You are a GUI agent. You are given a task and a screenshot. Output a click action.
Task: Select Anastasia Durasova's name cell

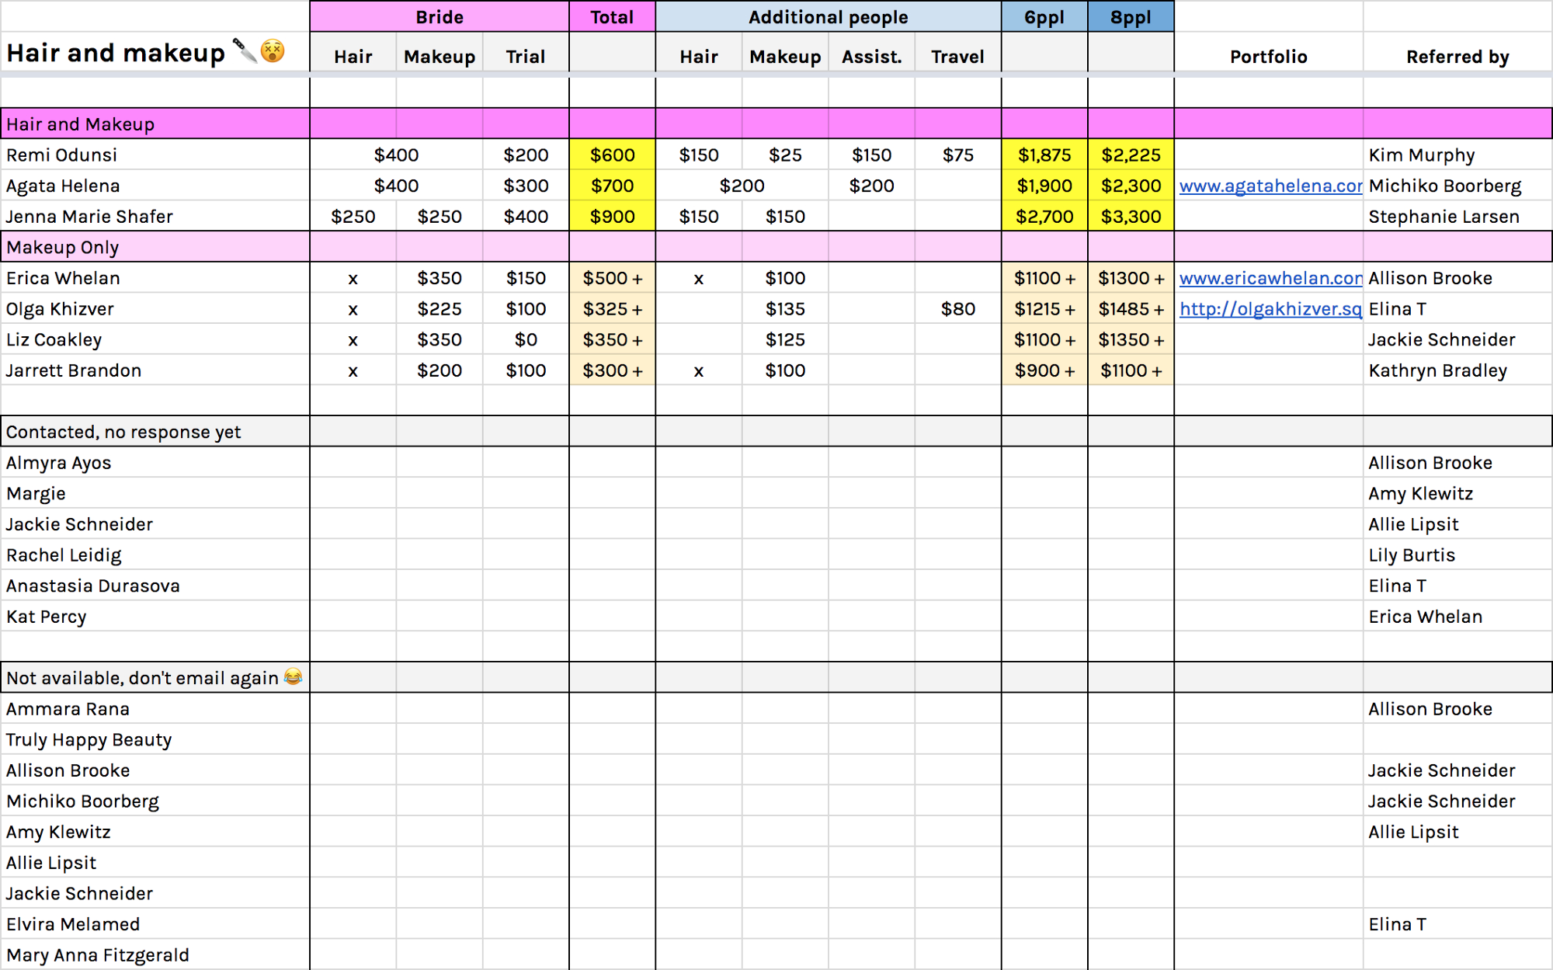[x=93, y=585]
